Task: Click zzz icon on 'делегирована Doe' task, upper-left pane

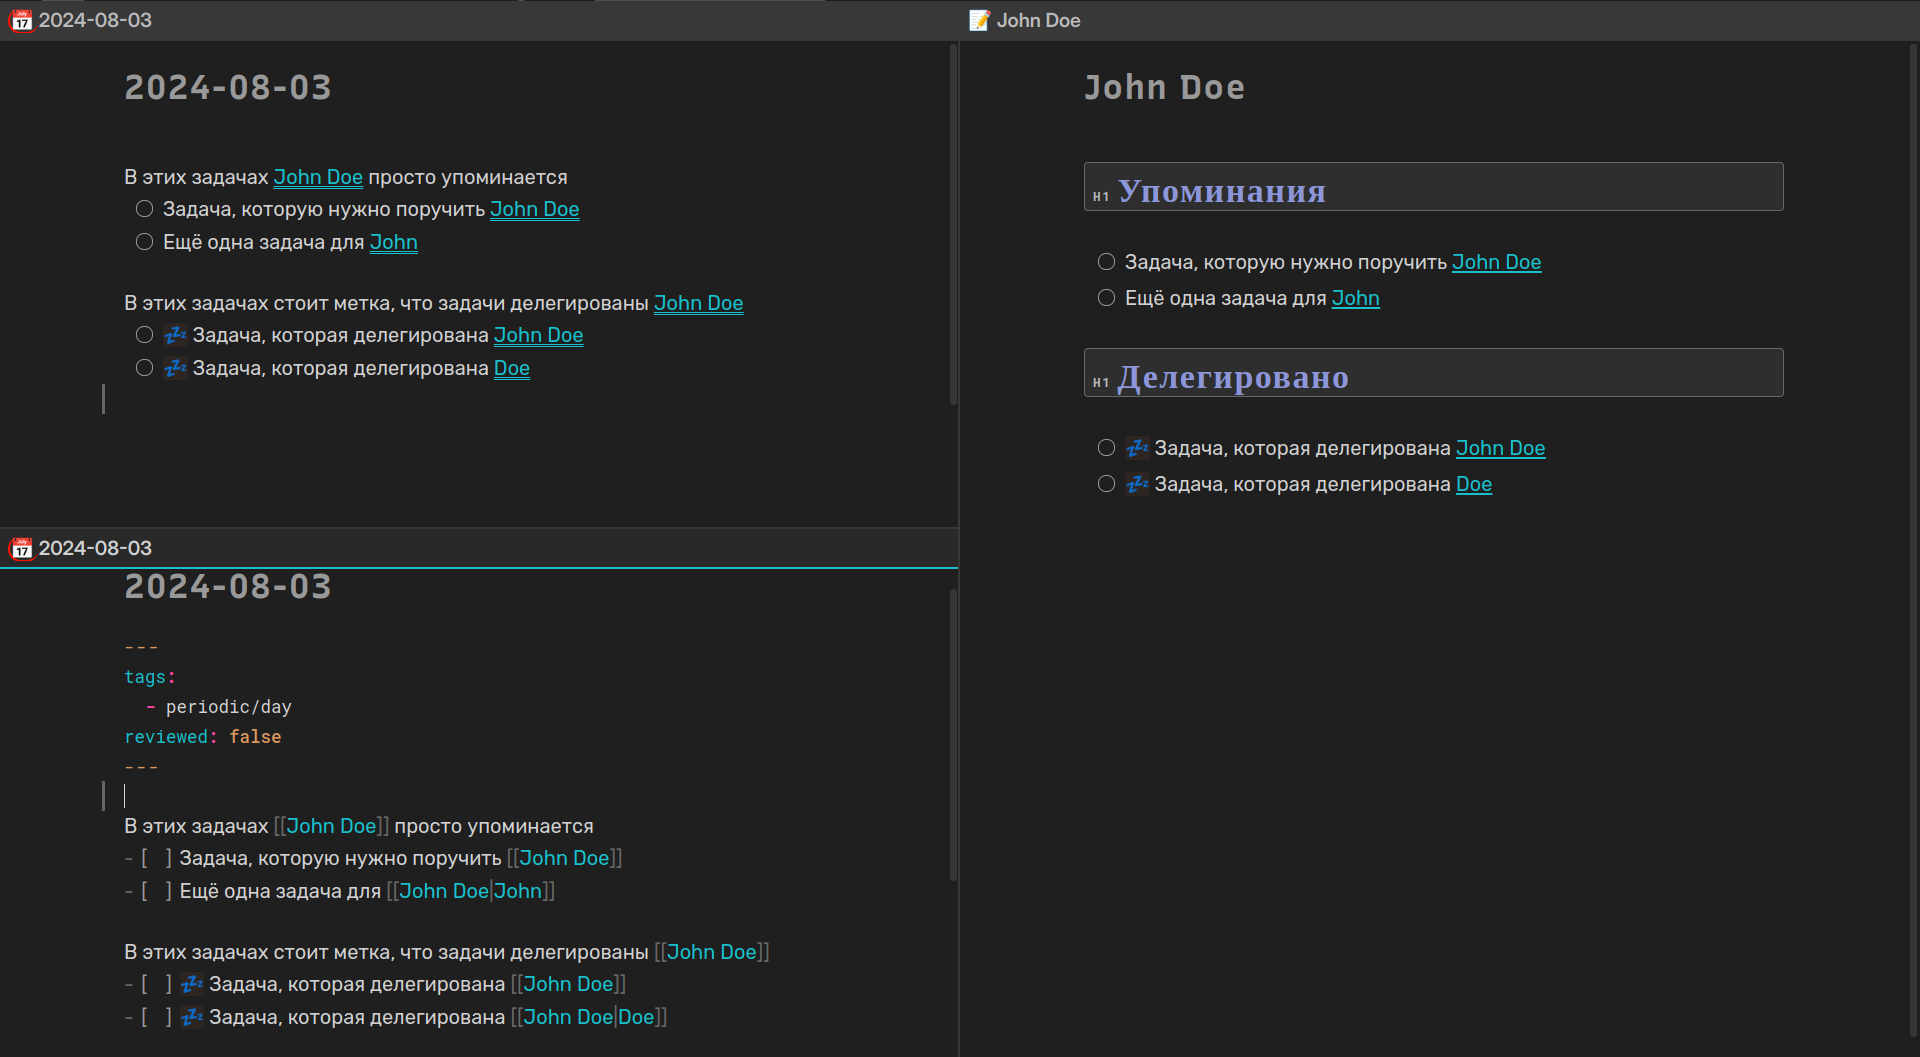Action: (x=176, y=368)
